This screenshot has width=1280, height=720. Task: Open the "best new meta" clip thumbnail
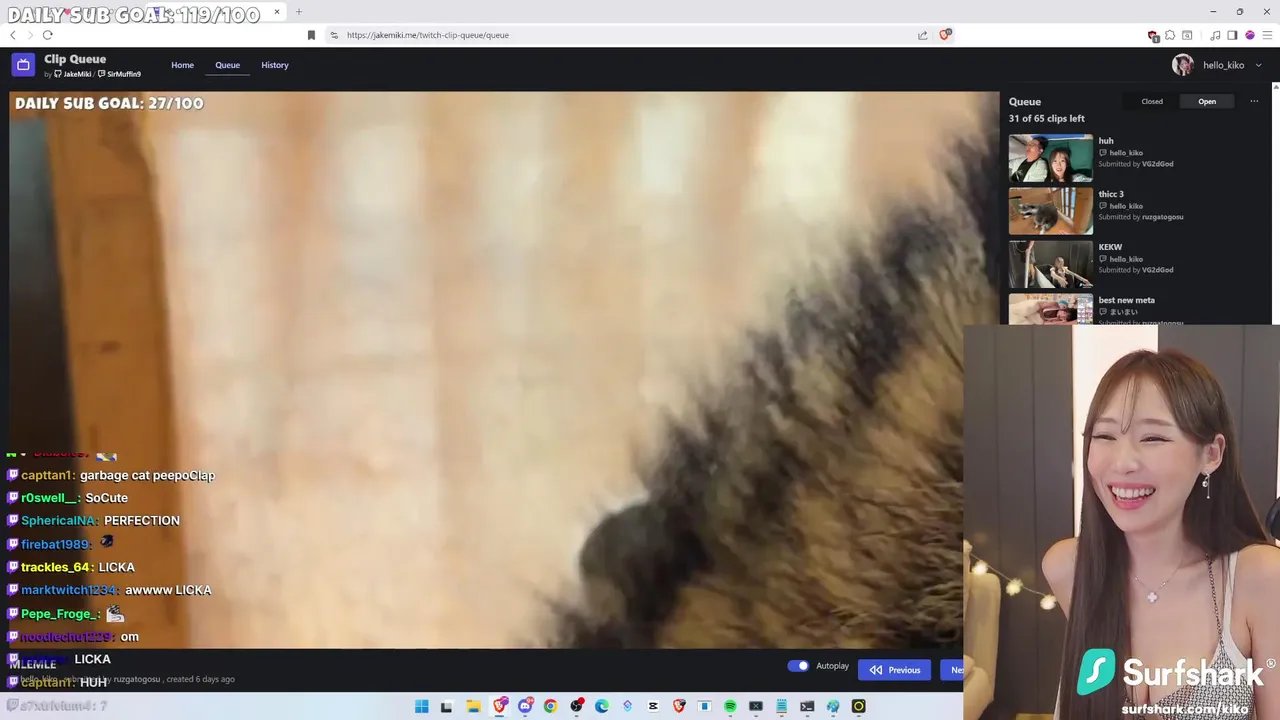pos(1050,309)
